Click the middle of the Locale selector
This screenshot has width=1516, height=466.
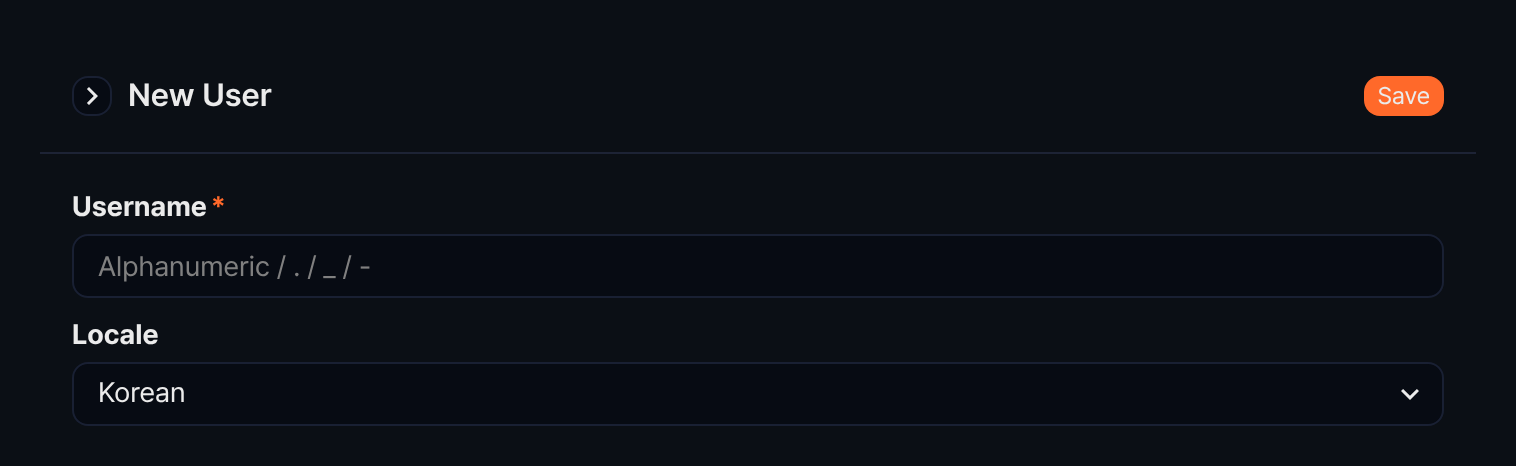(758, 394)
